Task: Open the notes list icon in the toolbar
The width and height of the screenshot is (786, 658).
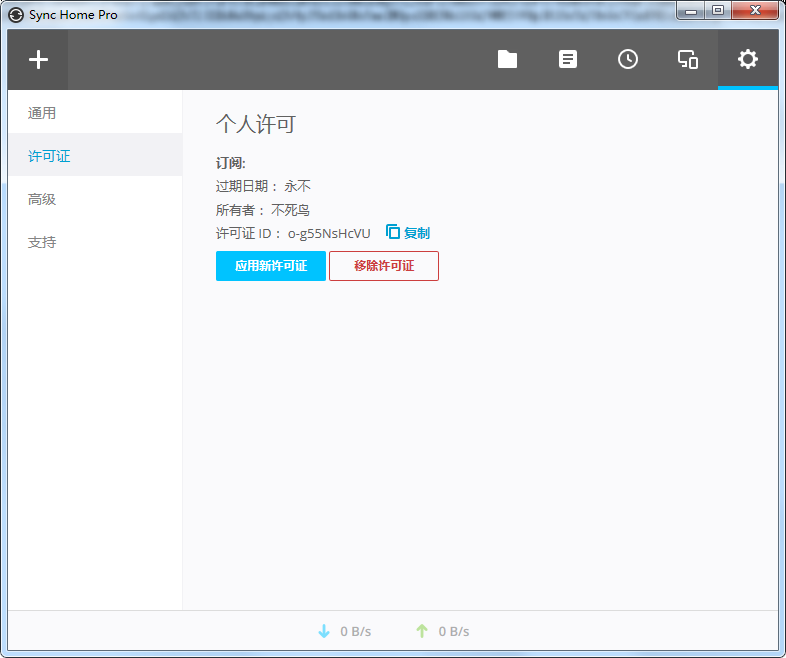Action: click(x=568, y=60)
